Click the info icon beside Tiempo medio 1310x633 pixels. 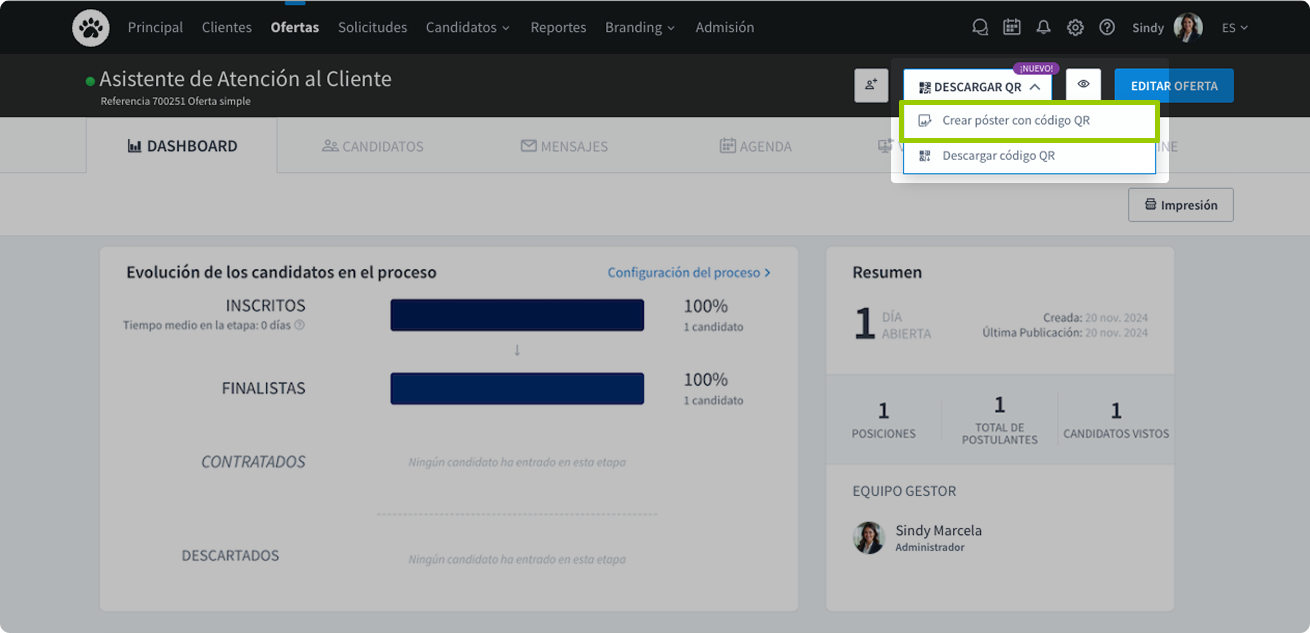(x=299, y=325)
